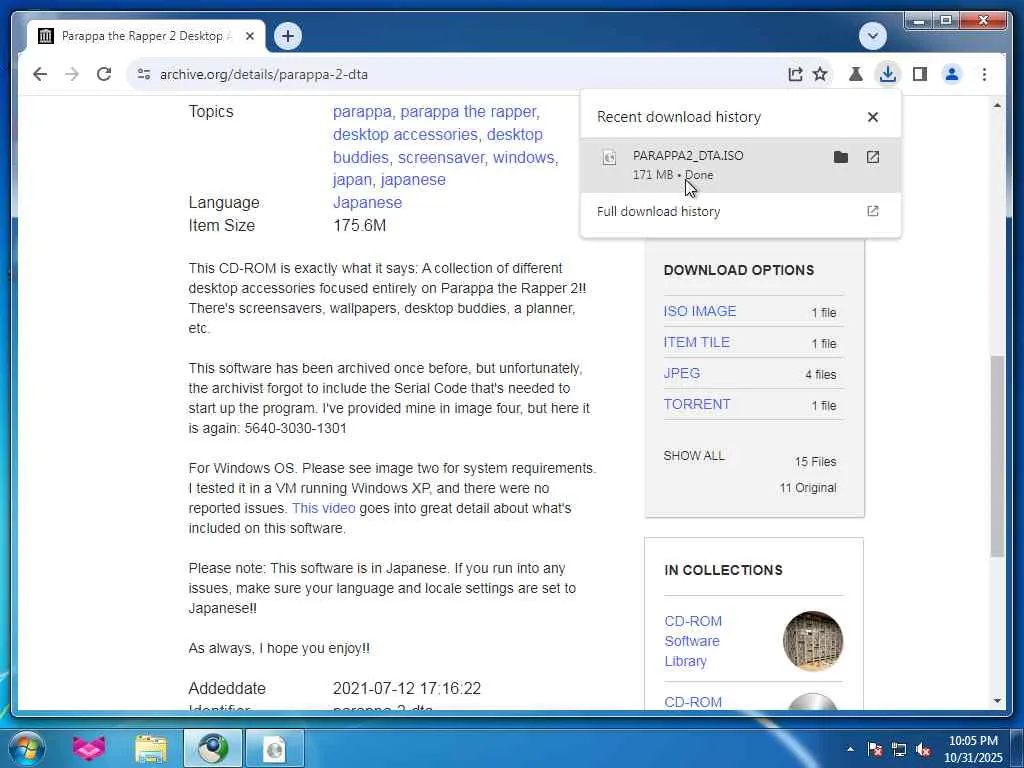
Task: Click SHOW ALL download files
Action: [x=694, y=456]
